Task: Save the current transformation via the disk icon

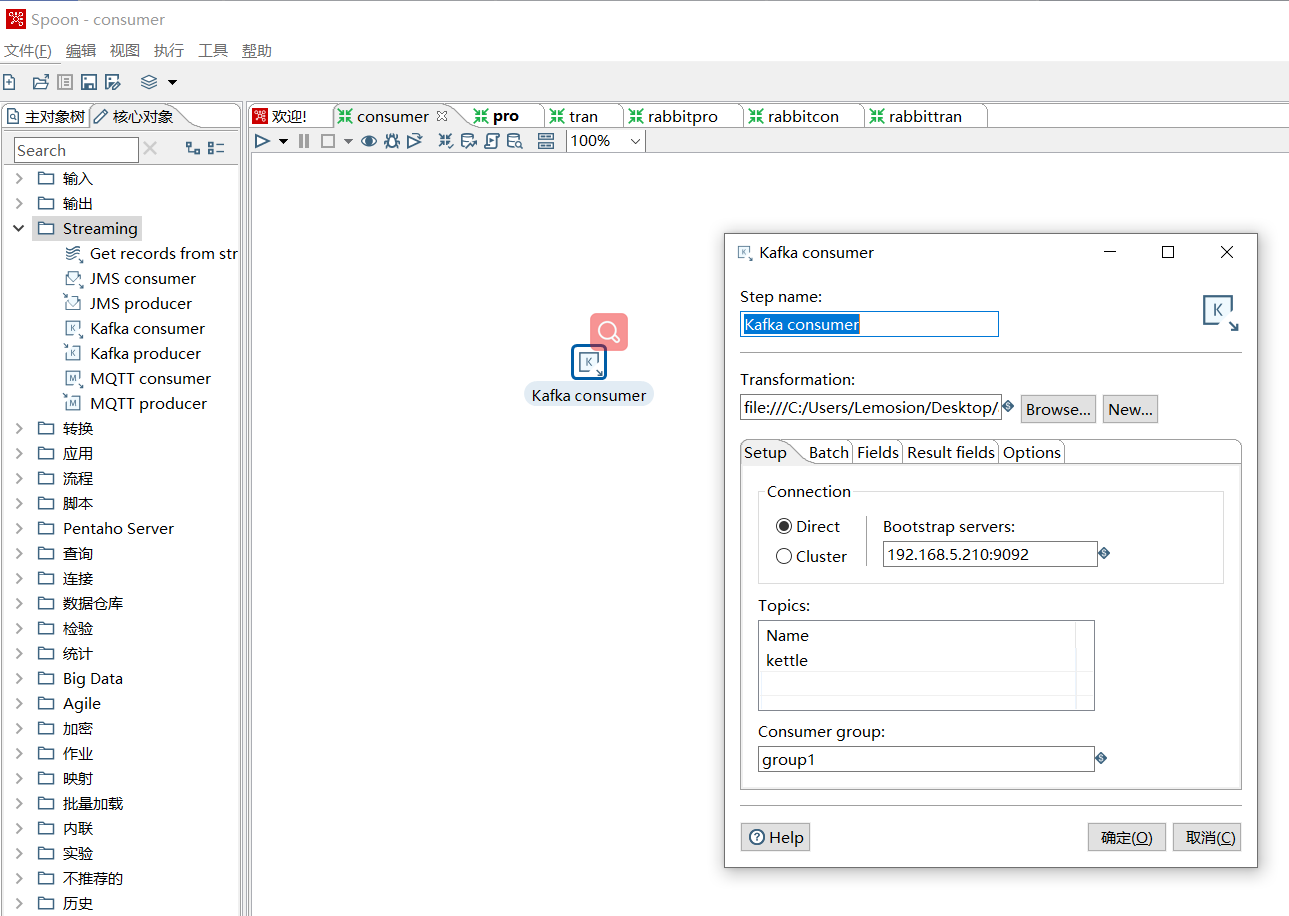Action: 89,82
